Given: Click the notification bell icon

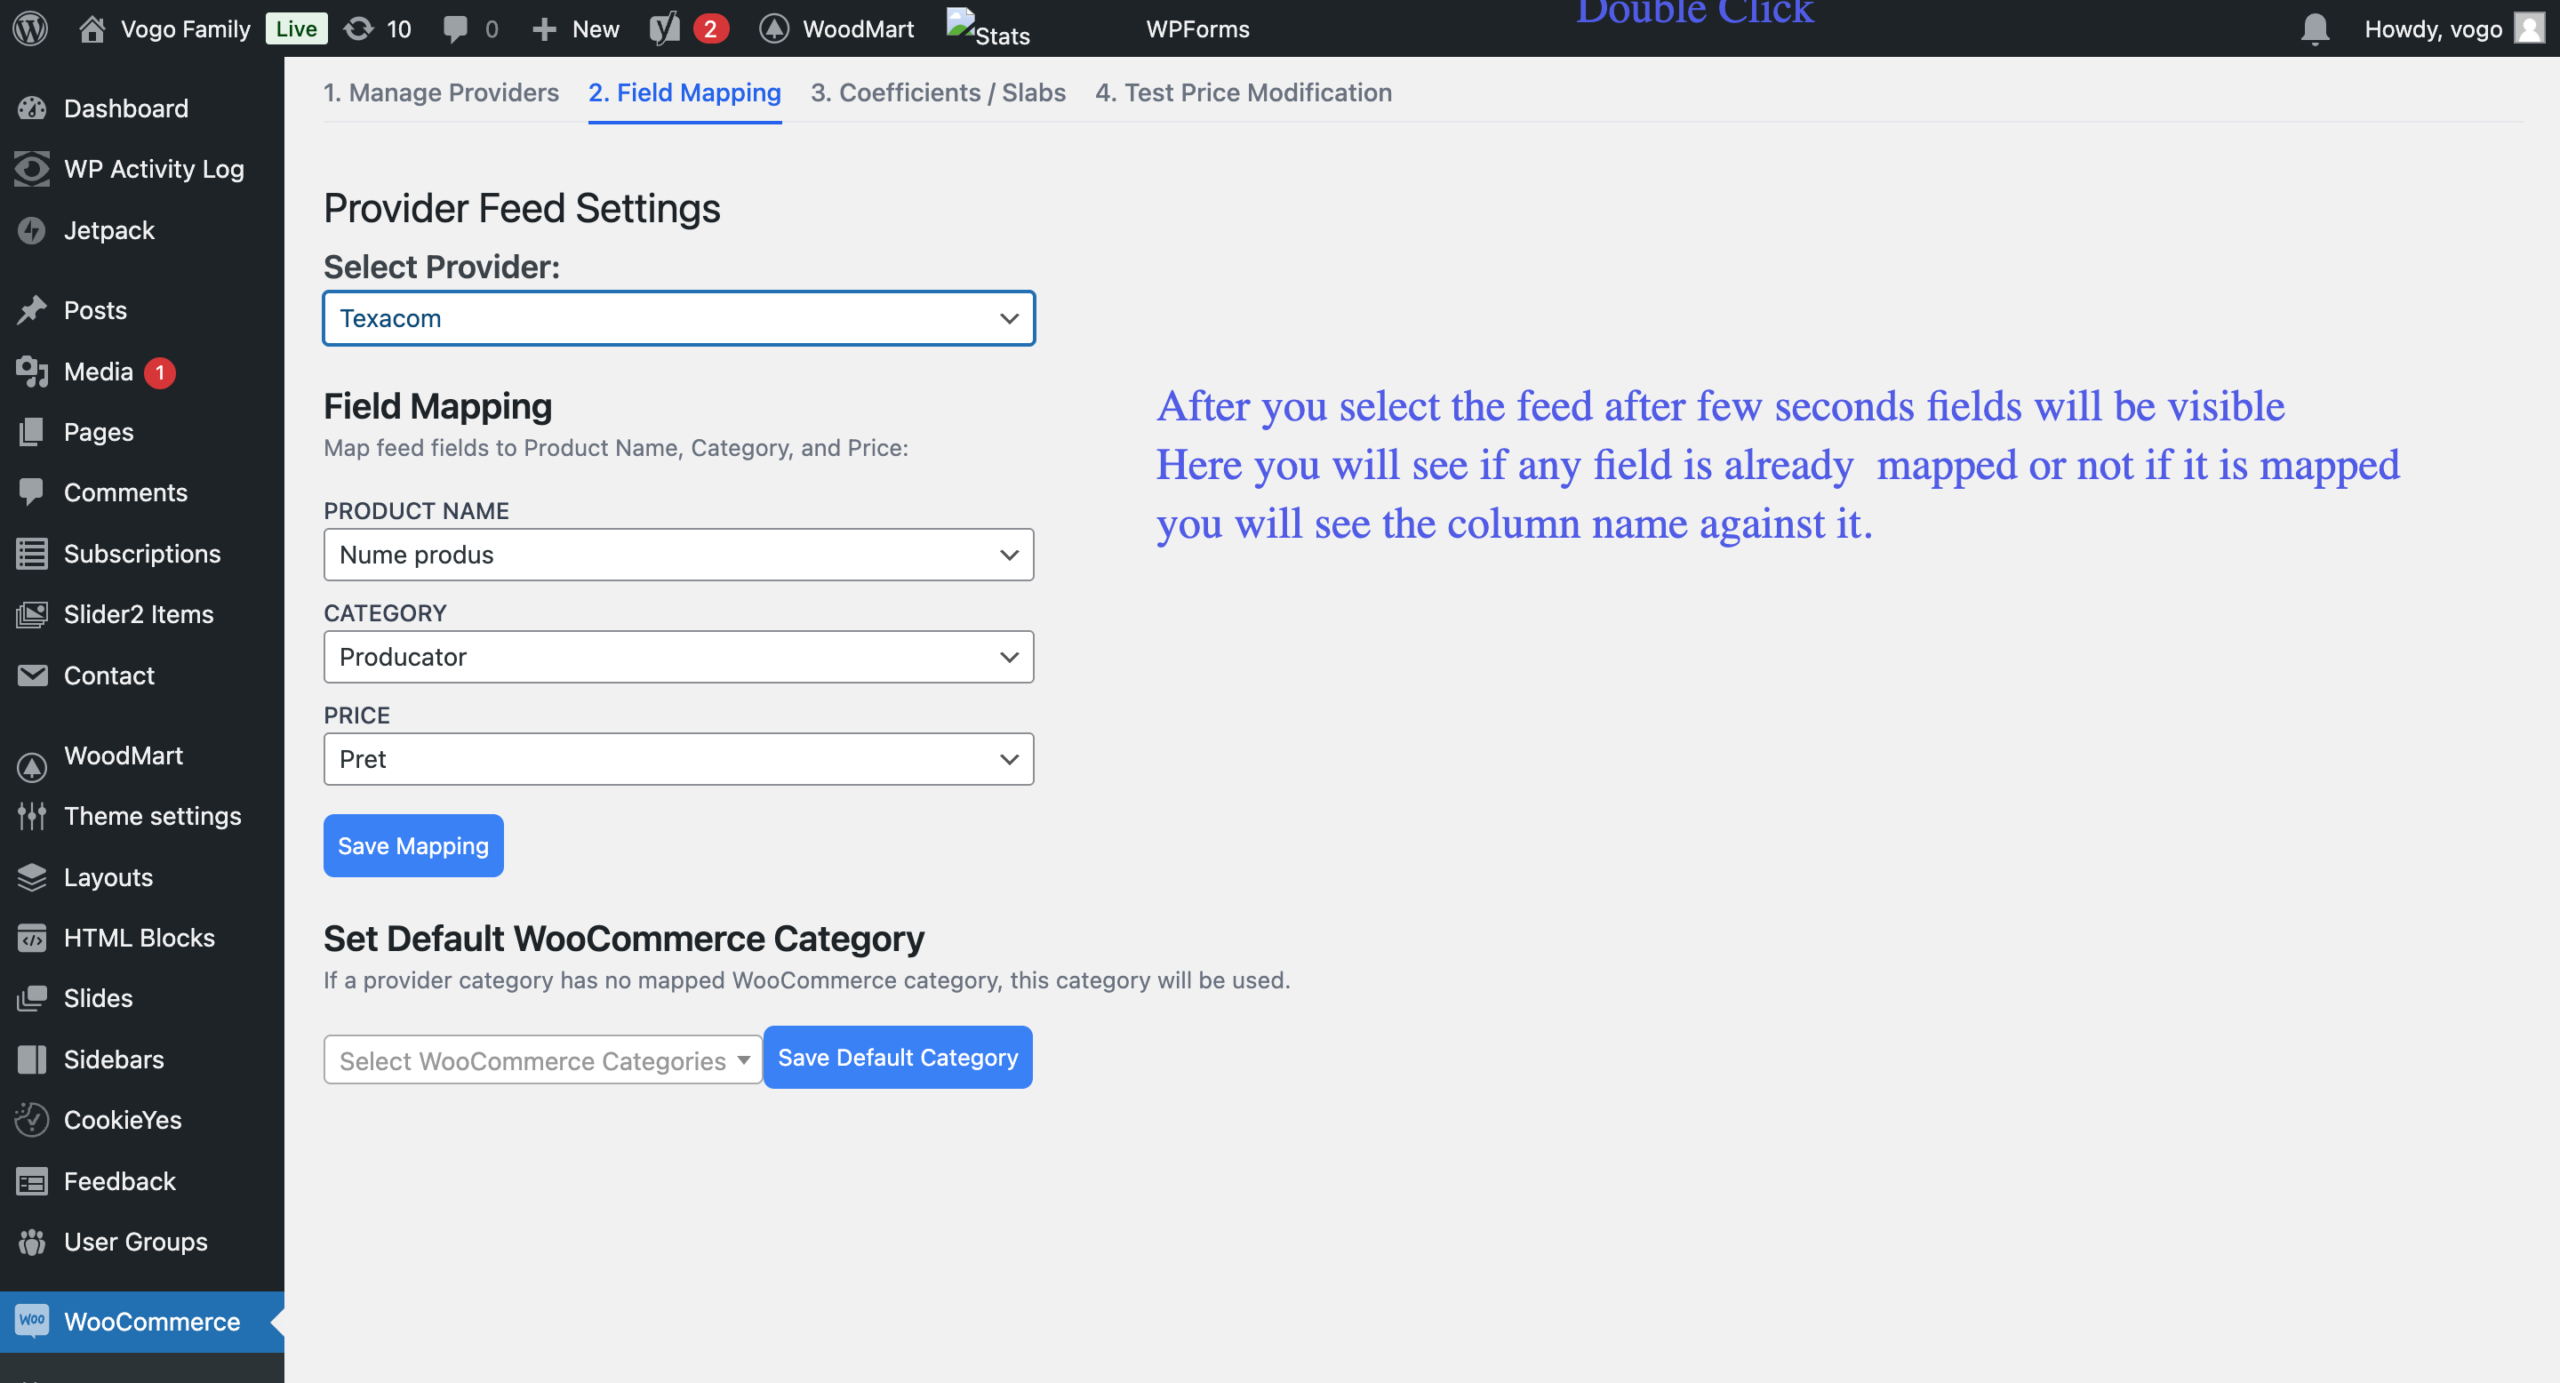Looking at the screenshot, I should [2314, 28].
